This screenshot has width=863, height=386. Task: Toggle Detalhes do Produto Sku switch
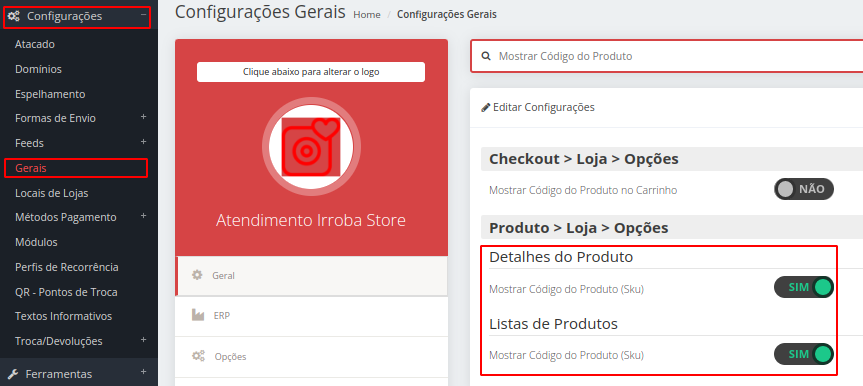tap(804, 287)
